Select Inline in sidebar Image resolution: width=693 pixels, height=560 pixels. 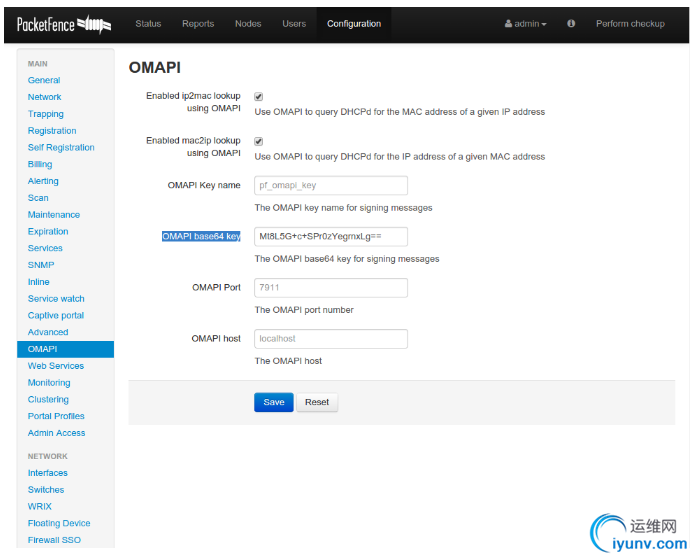(38, 282)
